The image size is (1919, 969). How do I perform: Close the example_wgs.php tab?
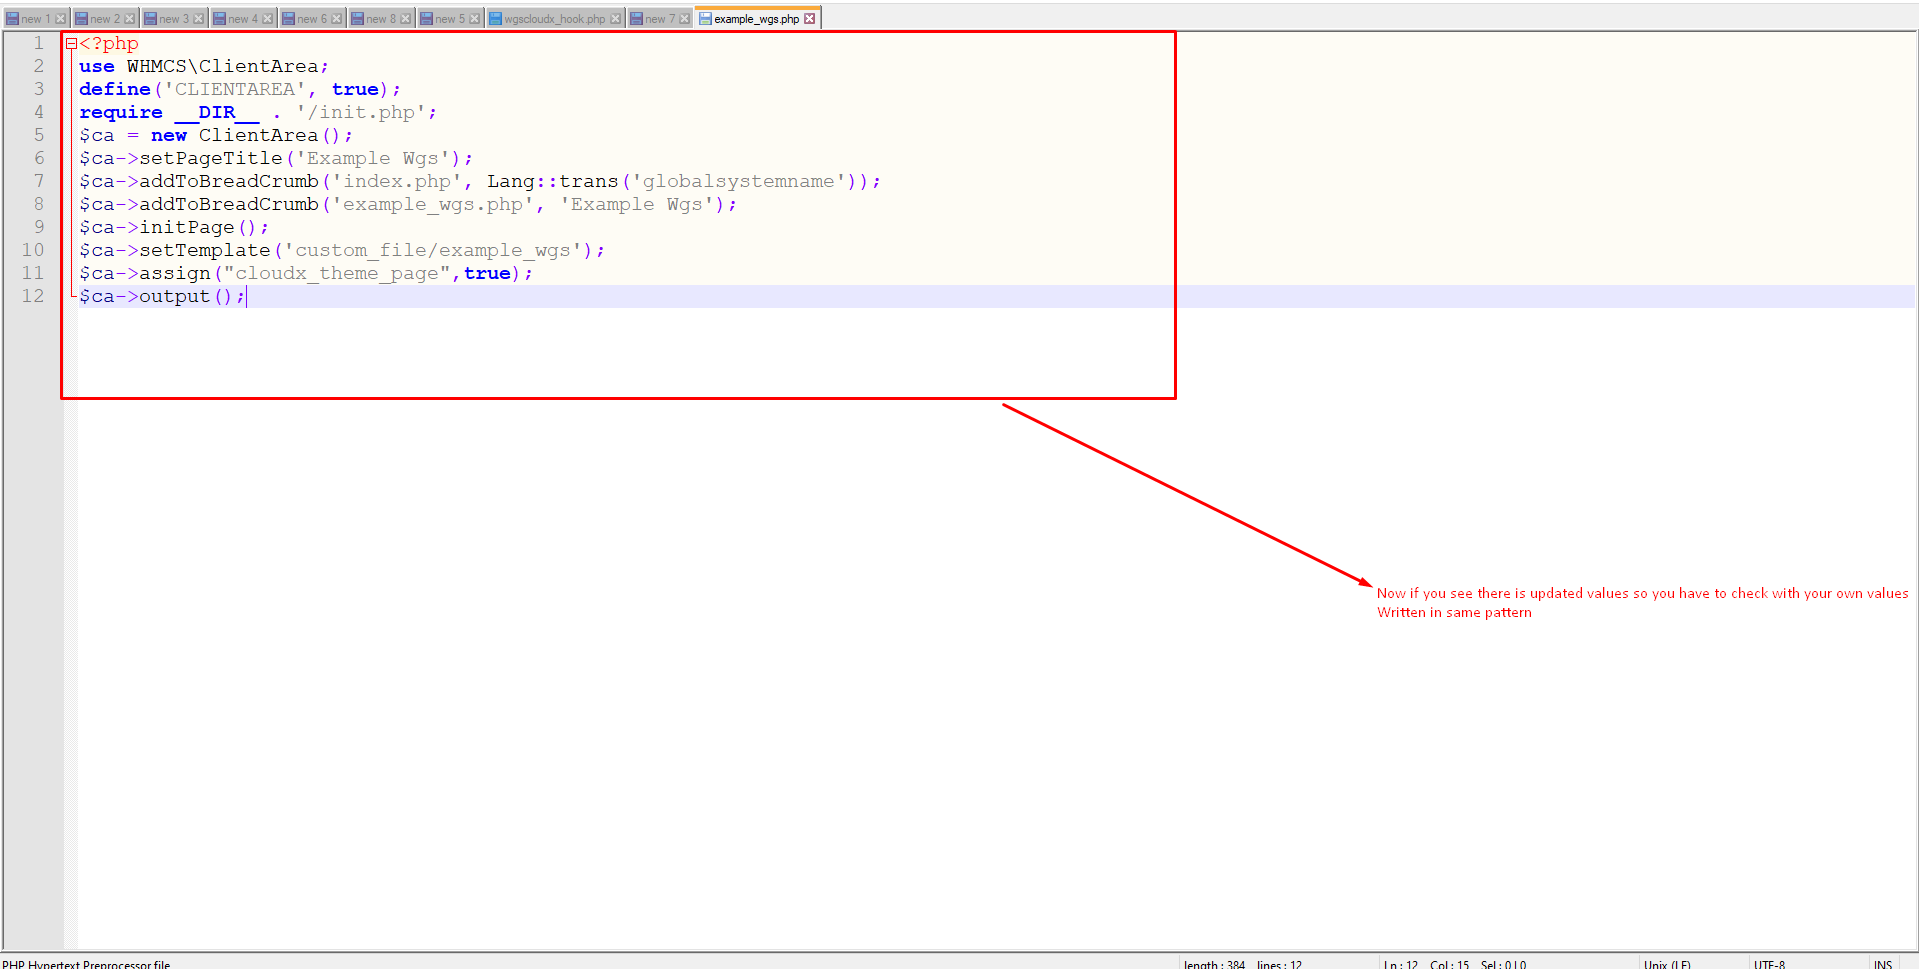click(810, 19)
